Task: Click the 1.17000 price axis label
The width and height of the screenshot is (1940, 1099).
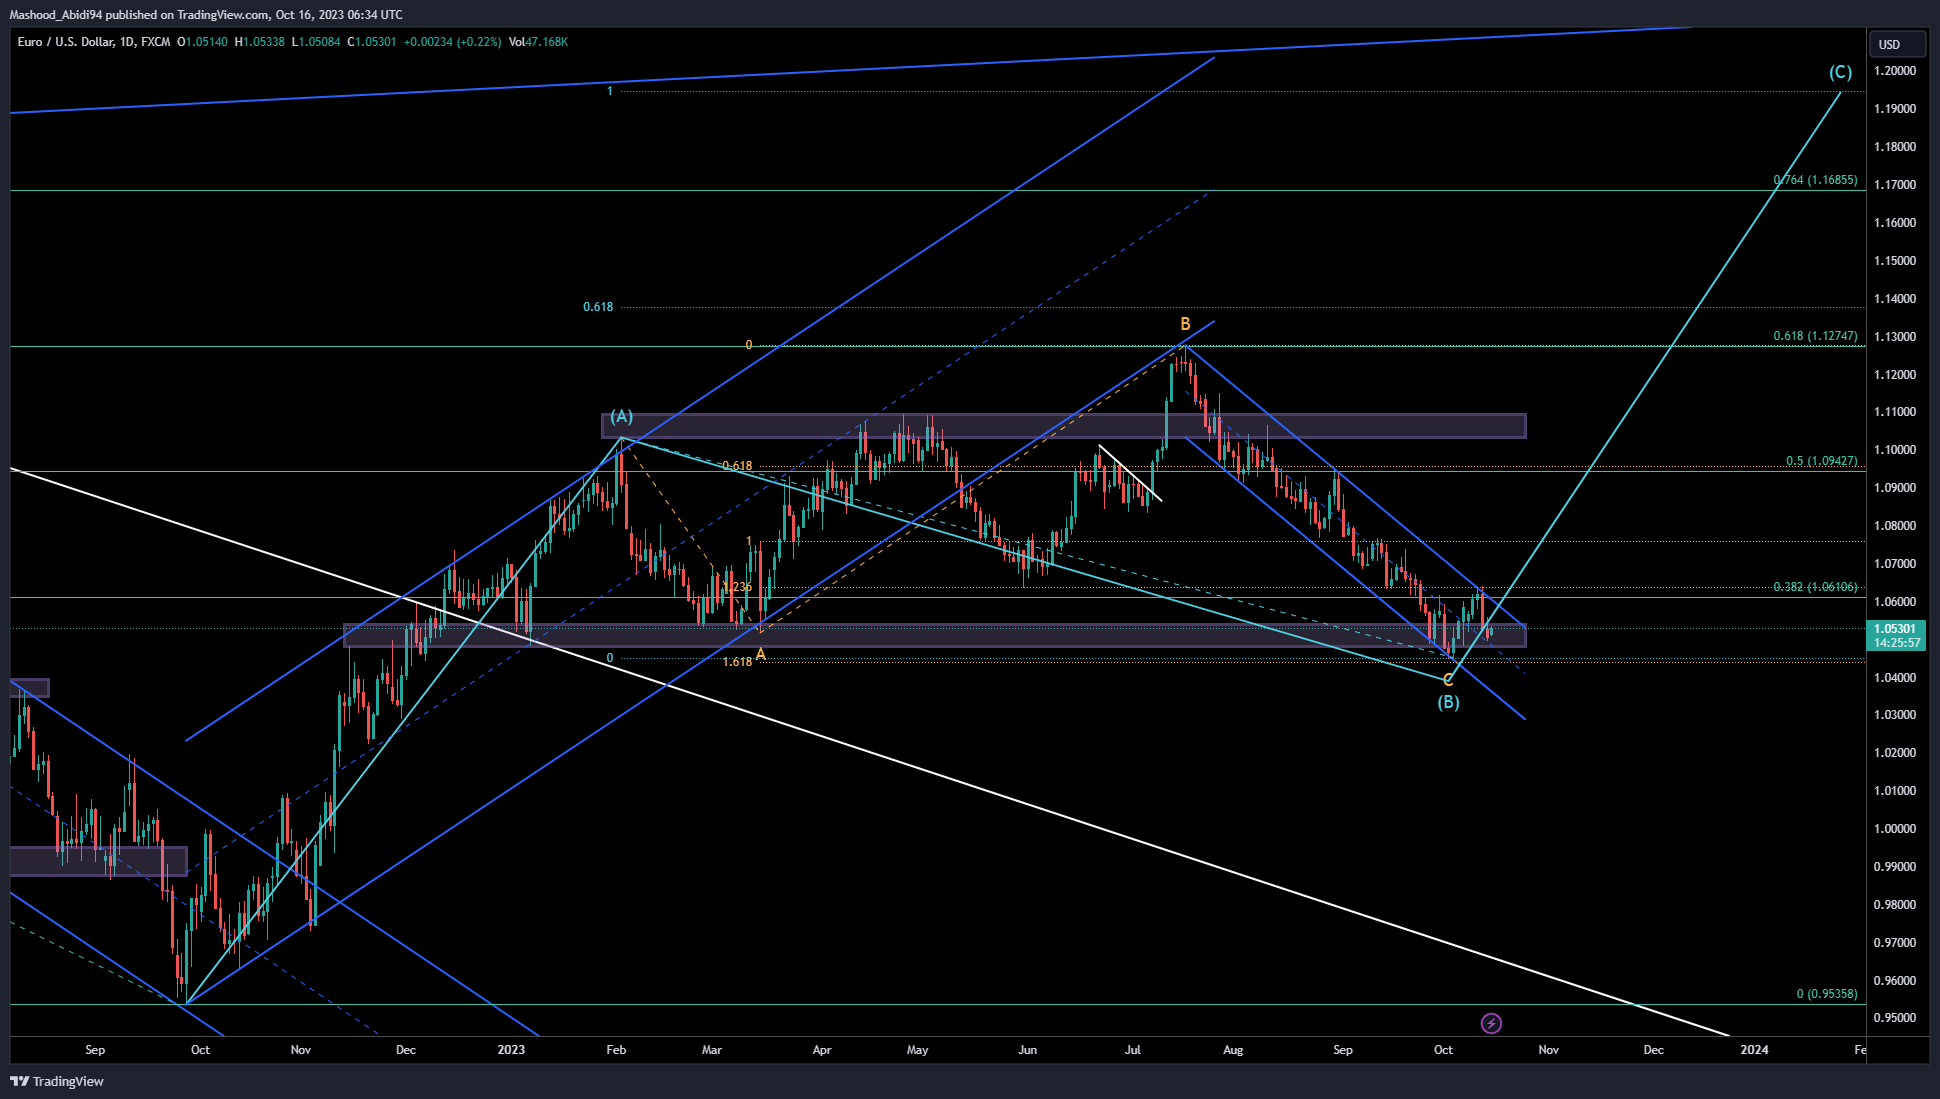Action: tap(1895, 185)
